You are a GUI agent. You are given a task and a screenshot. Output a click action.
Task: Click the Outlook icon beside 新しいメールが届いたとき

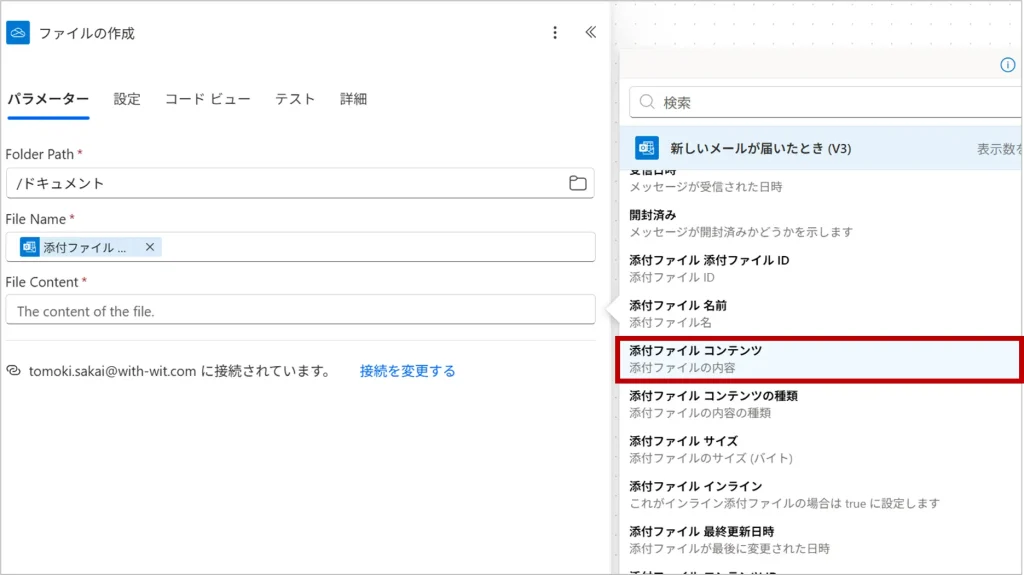pyautogui.click(x=646, y=148)
